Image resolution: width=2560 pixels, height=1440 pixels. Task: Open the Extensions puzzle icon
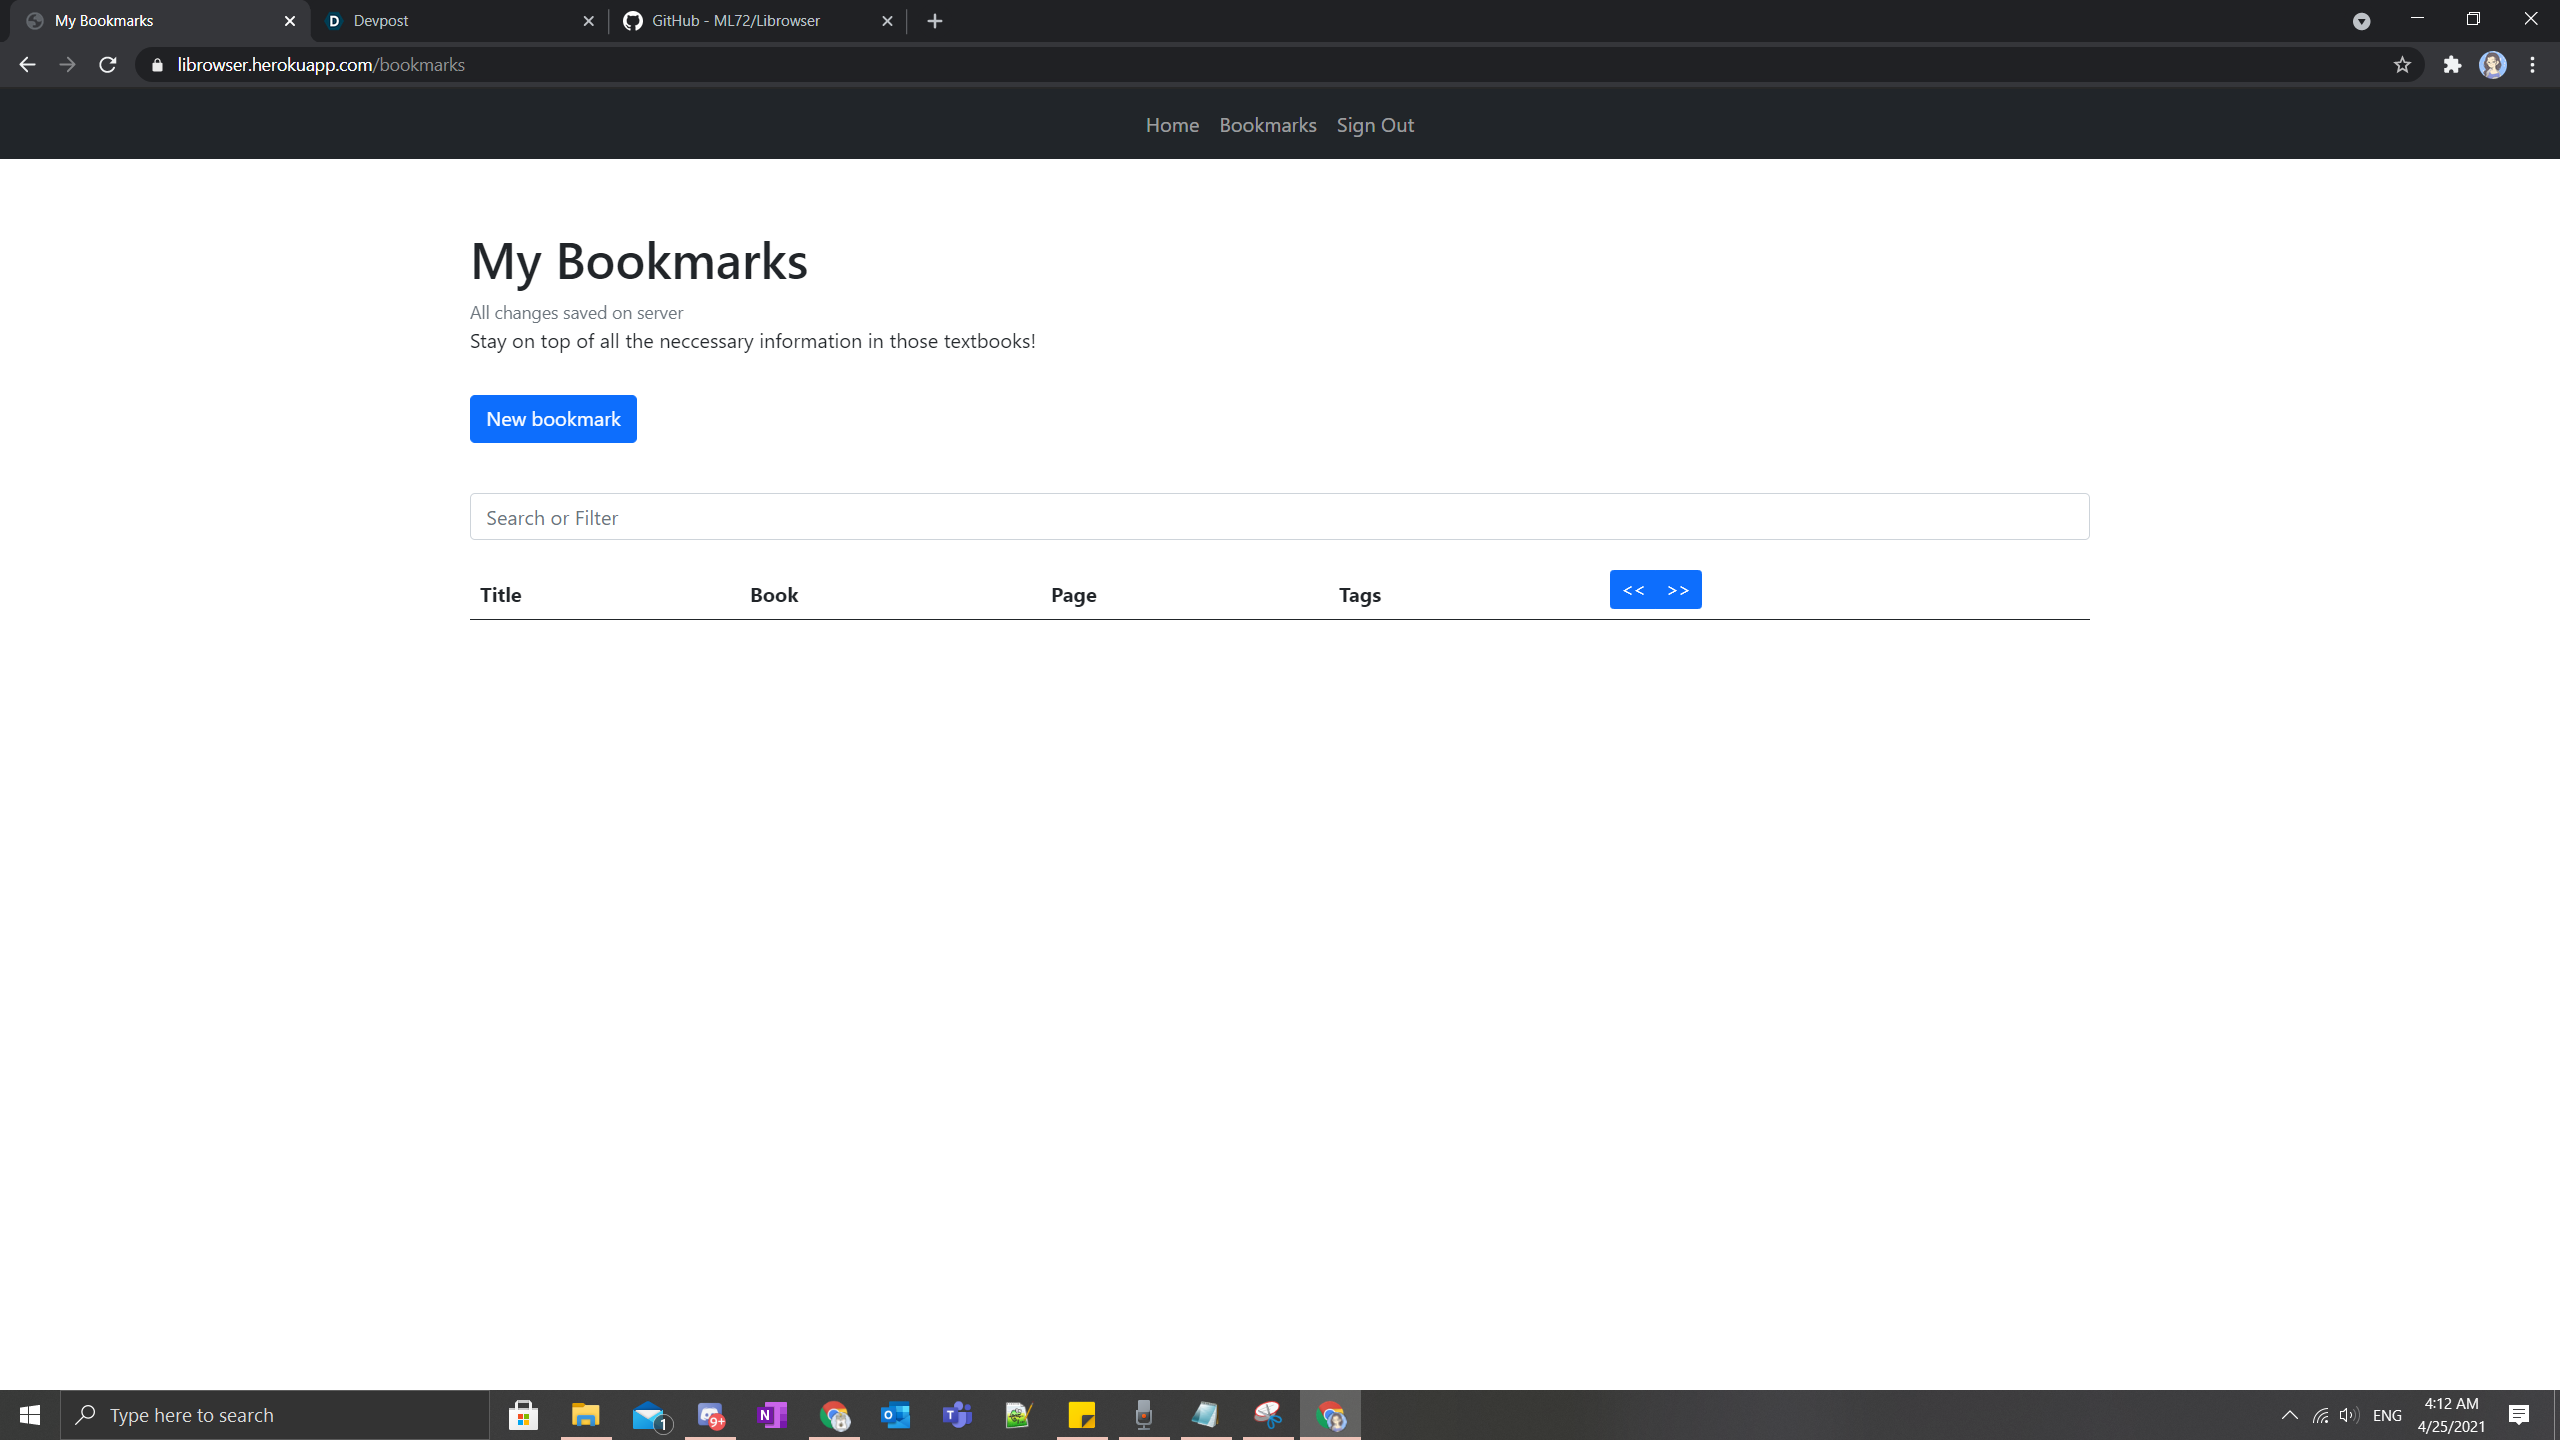click(x=2452, y=65)
